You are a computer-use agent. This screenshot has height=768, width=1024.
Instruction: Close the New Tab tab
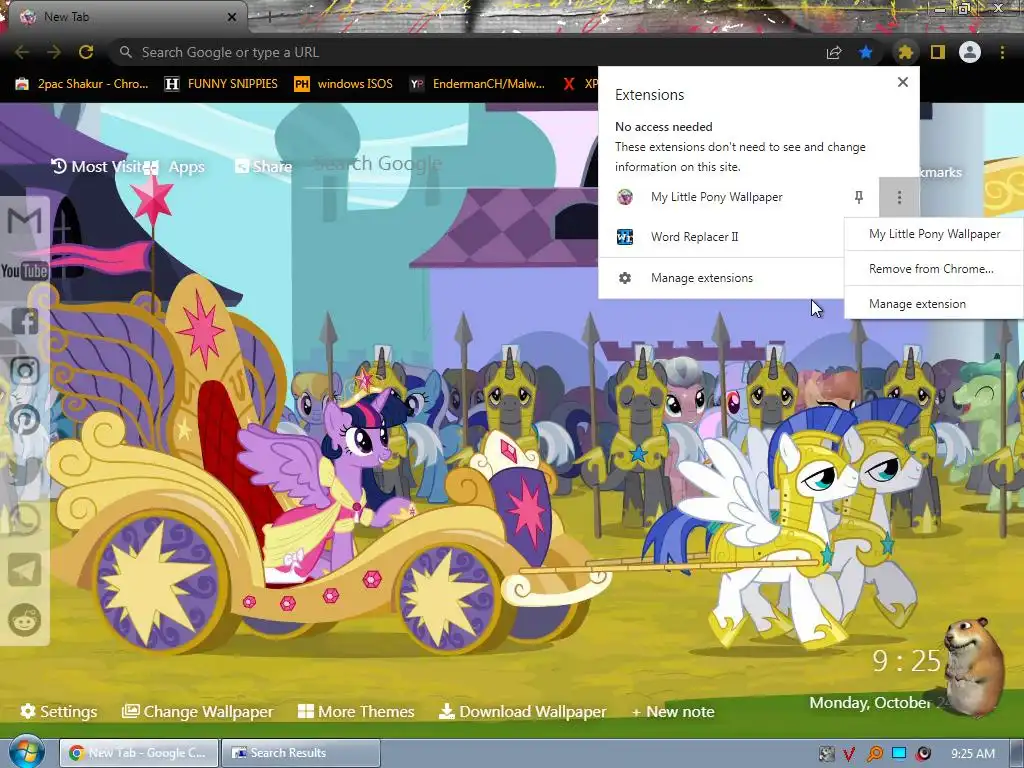[x=232, y=17]
